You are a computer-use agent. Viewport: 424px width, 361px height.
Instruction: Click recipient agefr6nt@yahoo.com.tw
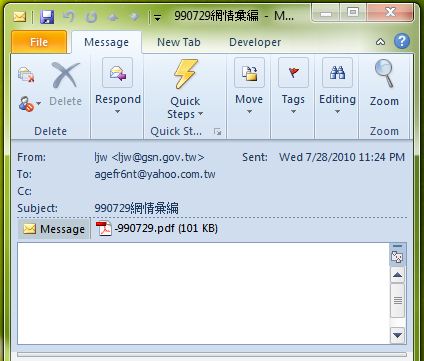155,174
